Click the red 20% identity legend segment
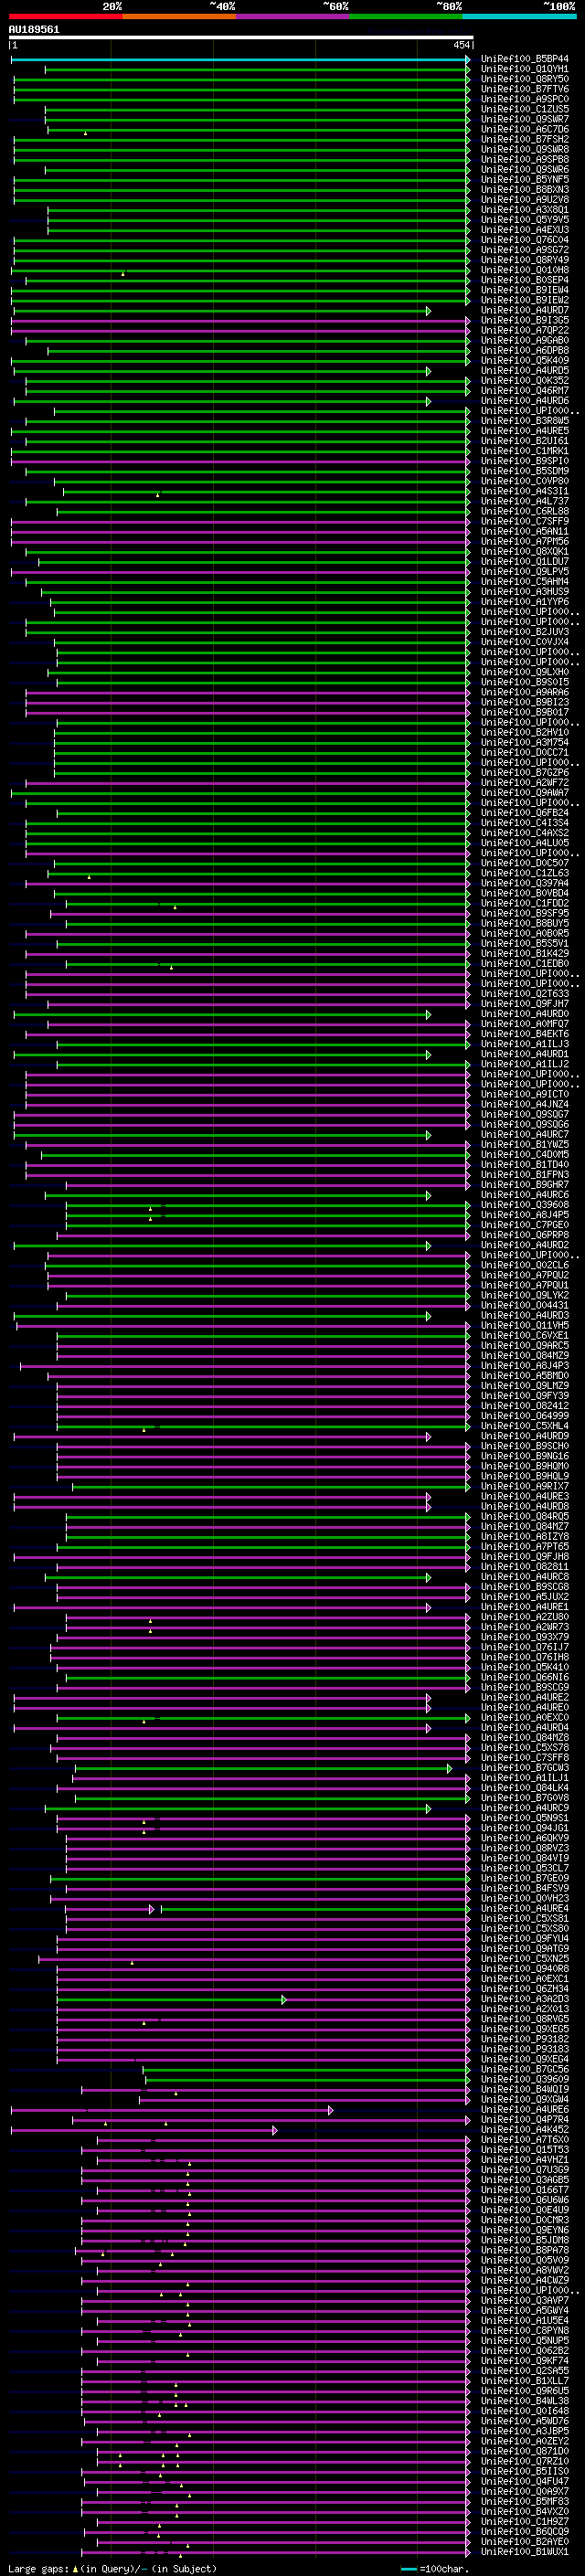 [x=65, y=16]
